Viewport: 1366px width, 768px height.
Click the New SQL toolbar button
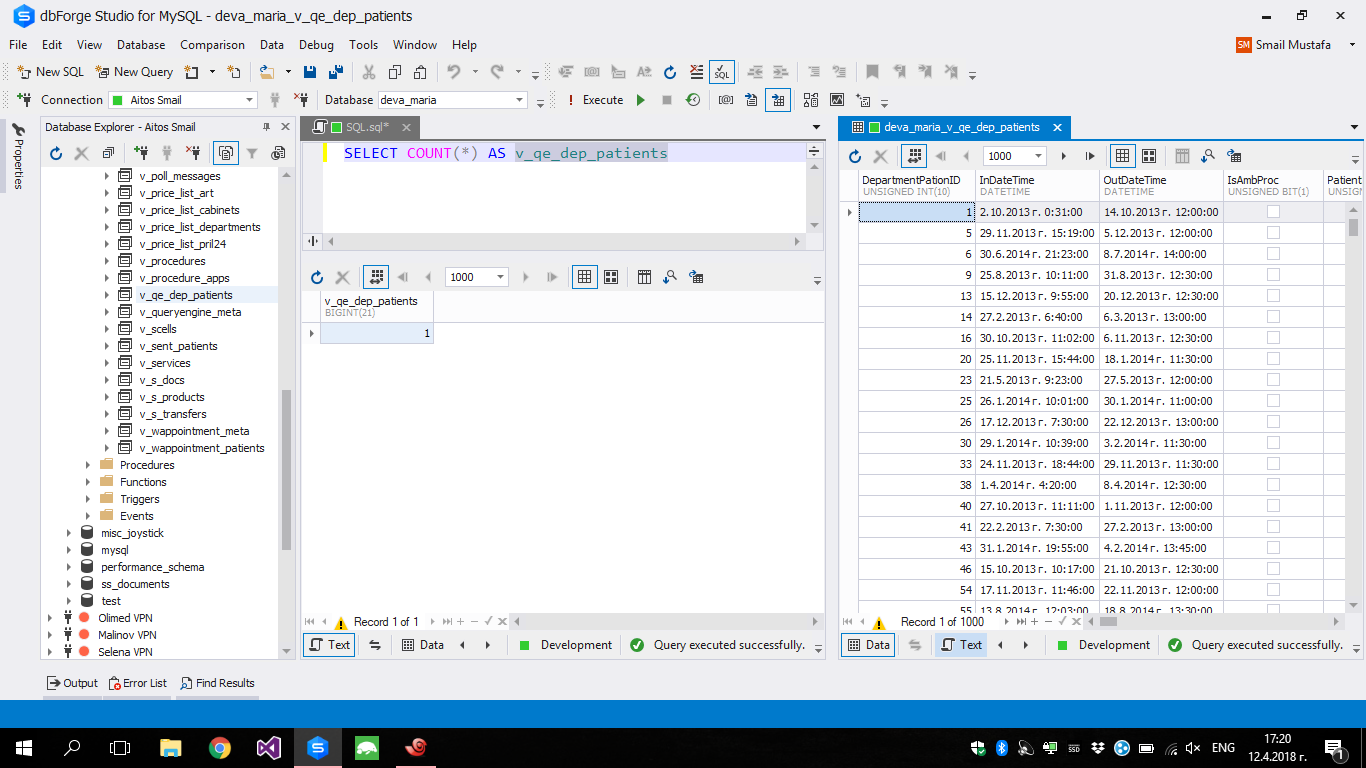[50, 72]
